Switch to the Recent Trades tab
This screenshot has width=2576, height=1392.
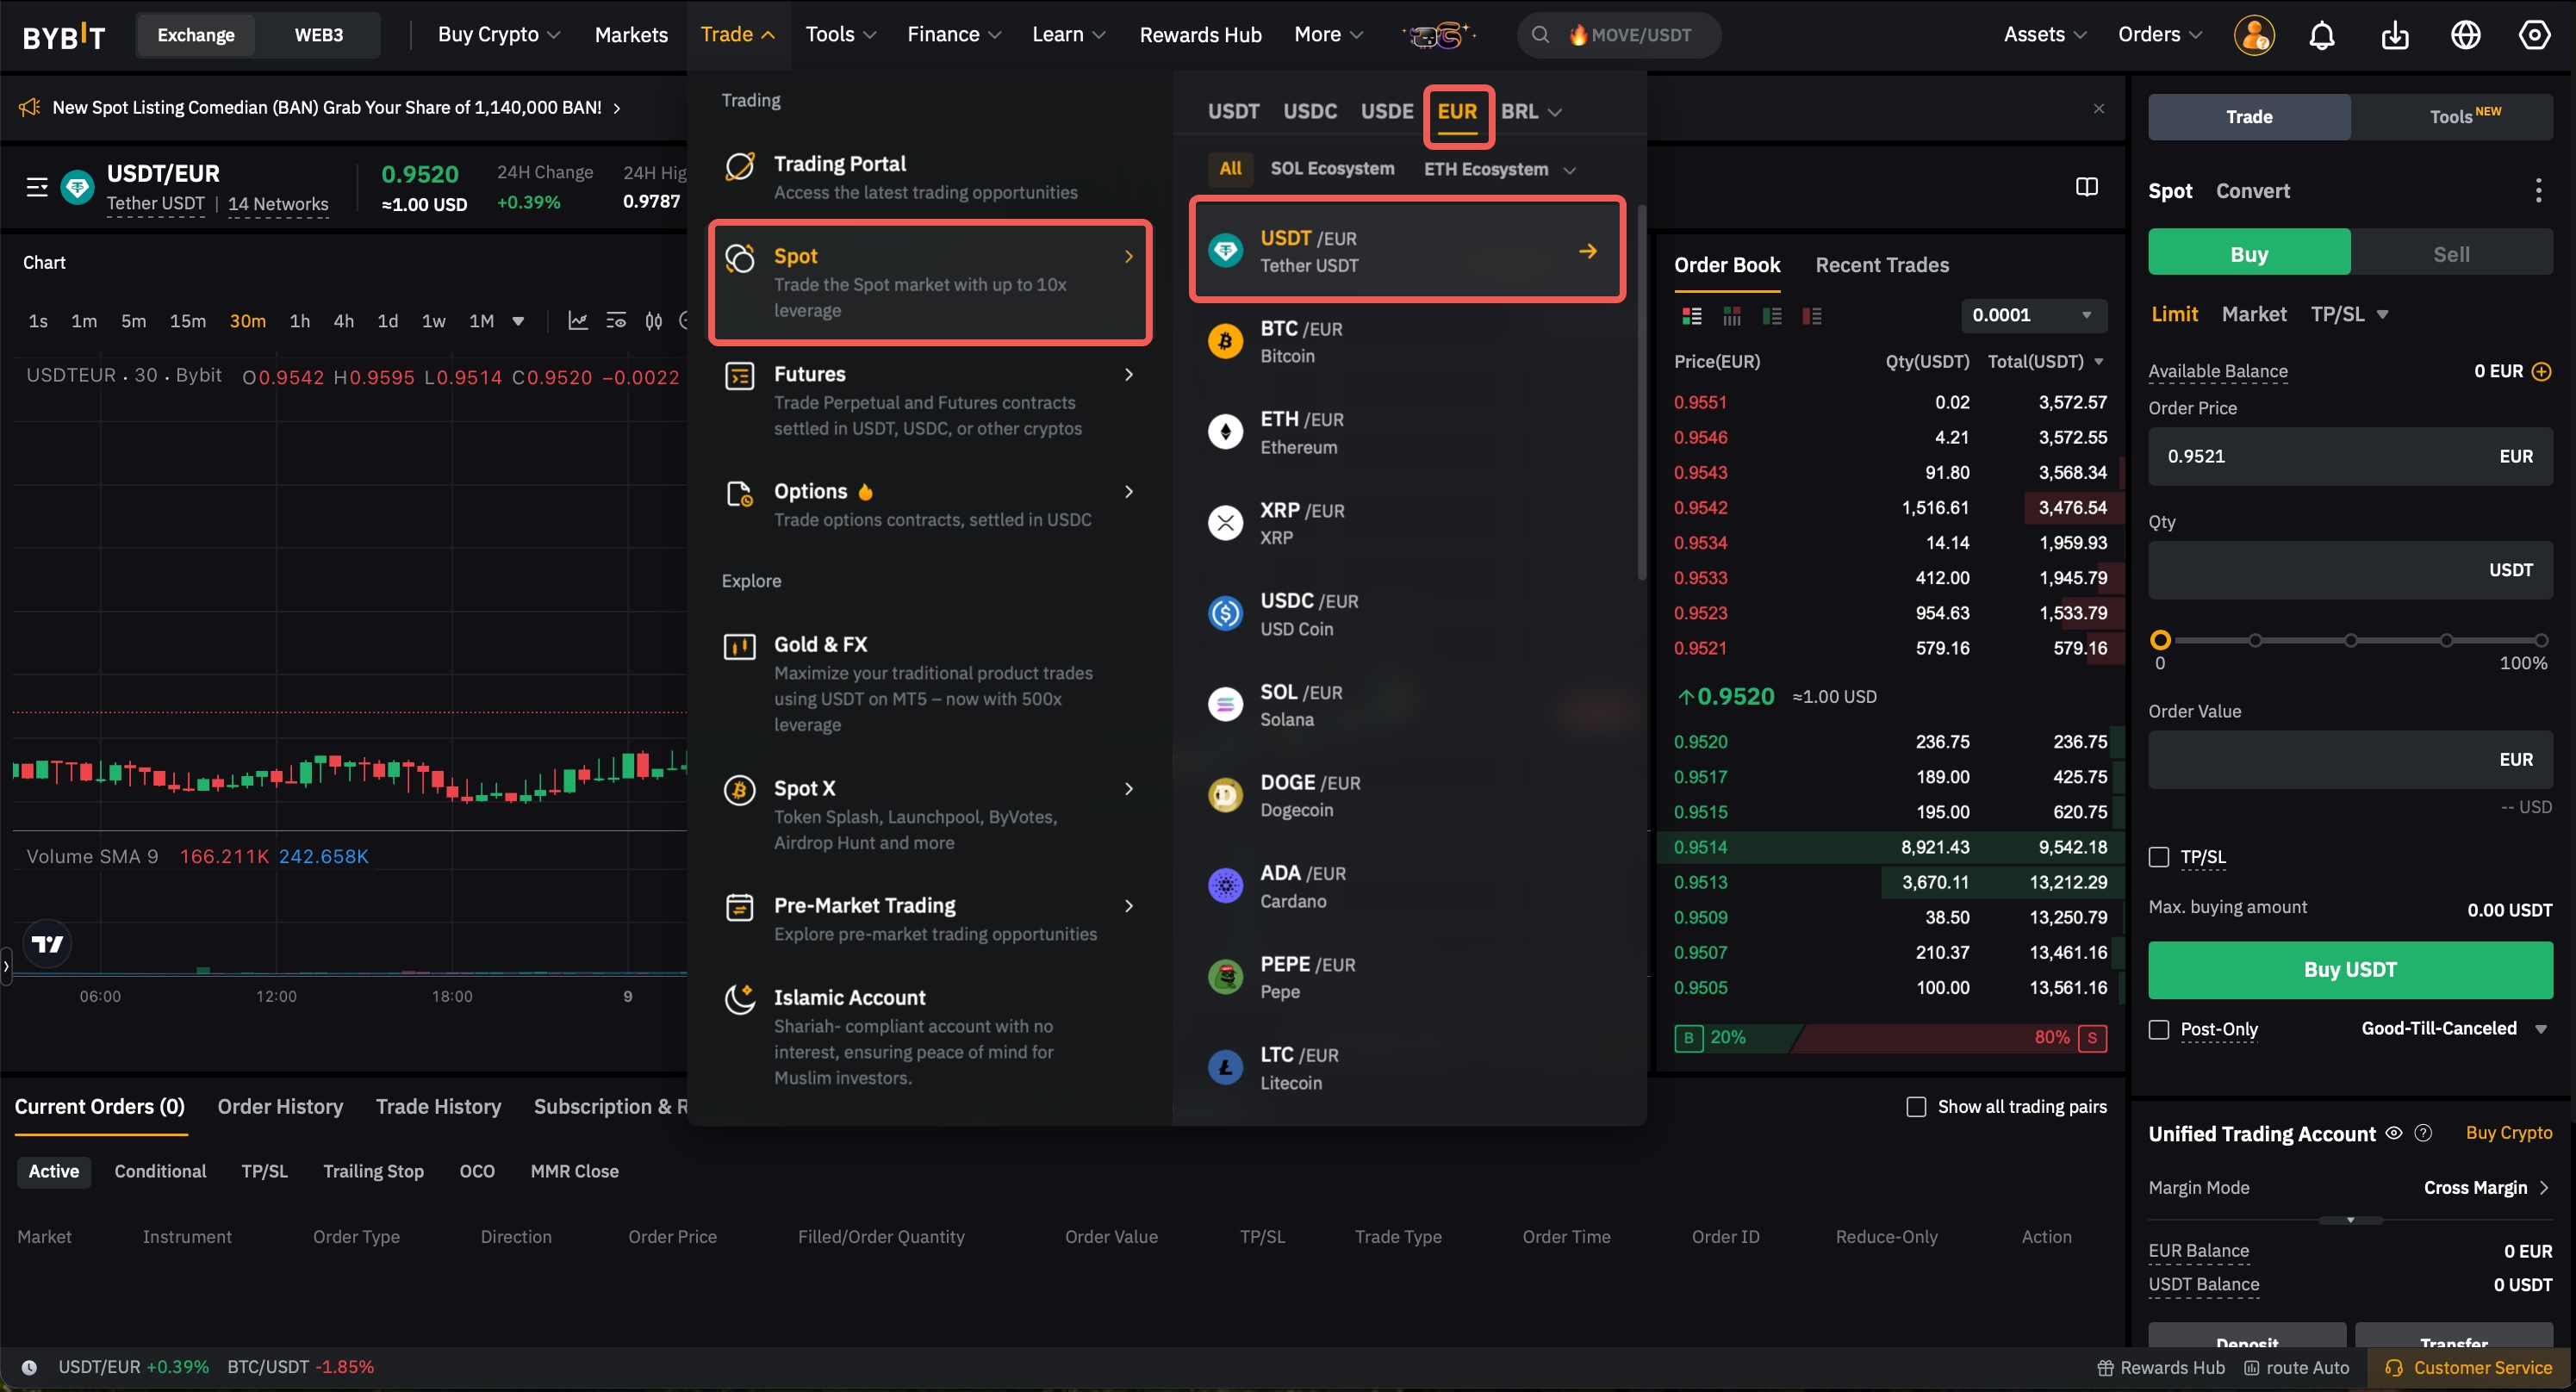coord(1881,265)
